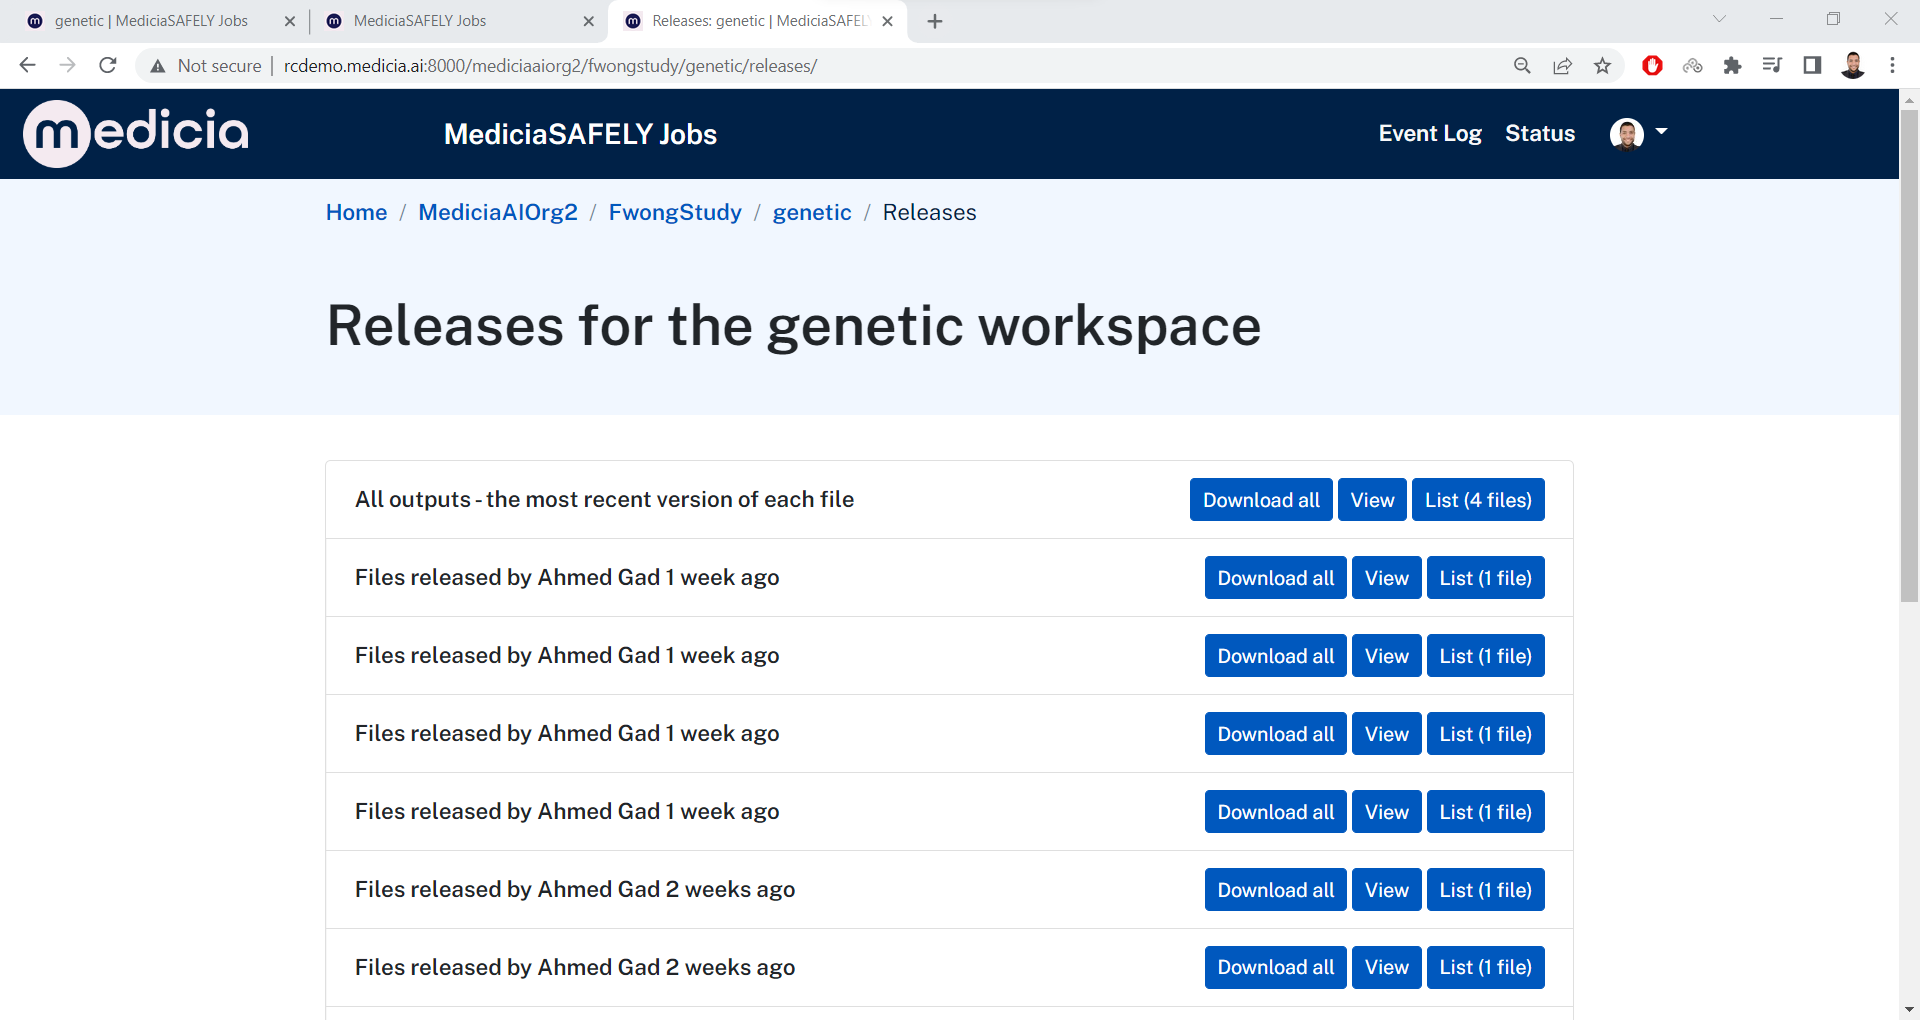Open tab search chevron

click(1719, 19)
